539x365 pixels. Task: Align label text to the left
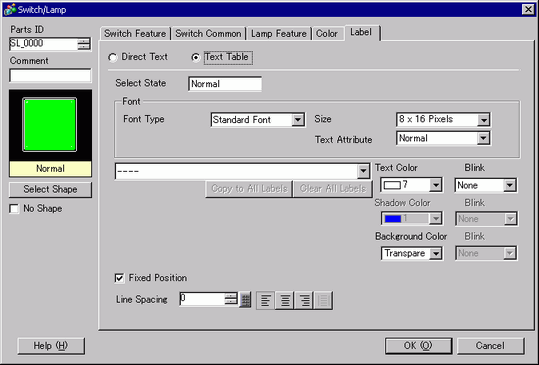265,300
